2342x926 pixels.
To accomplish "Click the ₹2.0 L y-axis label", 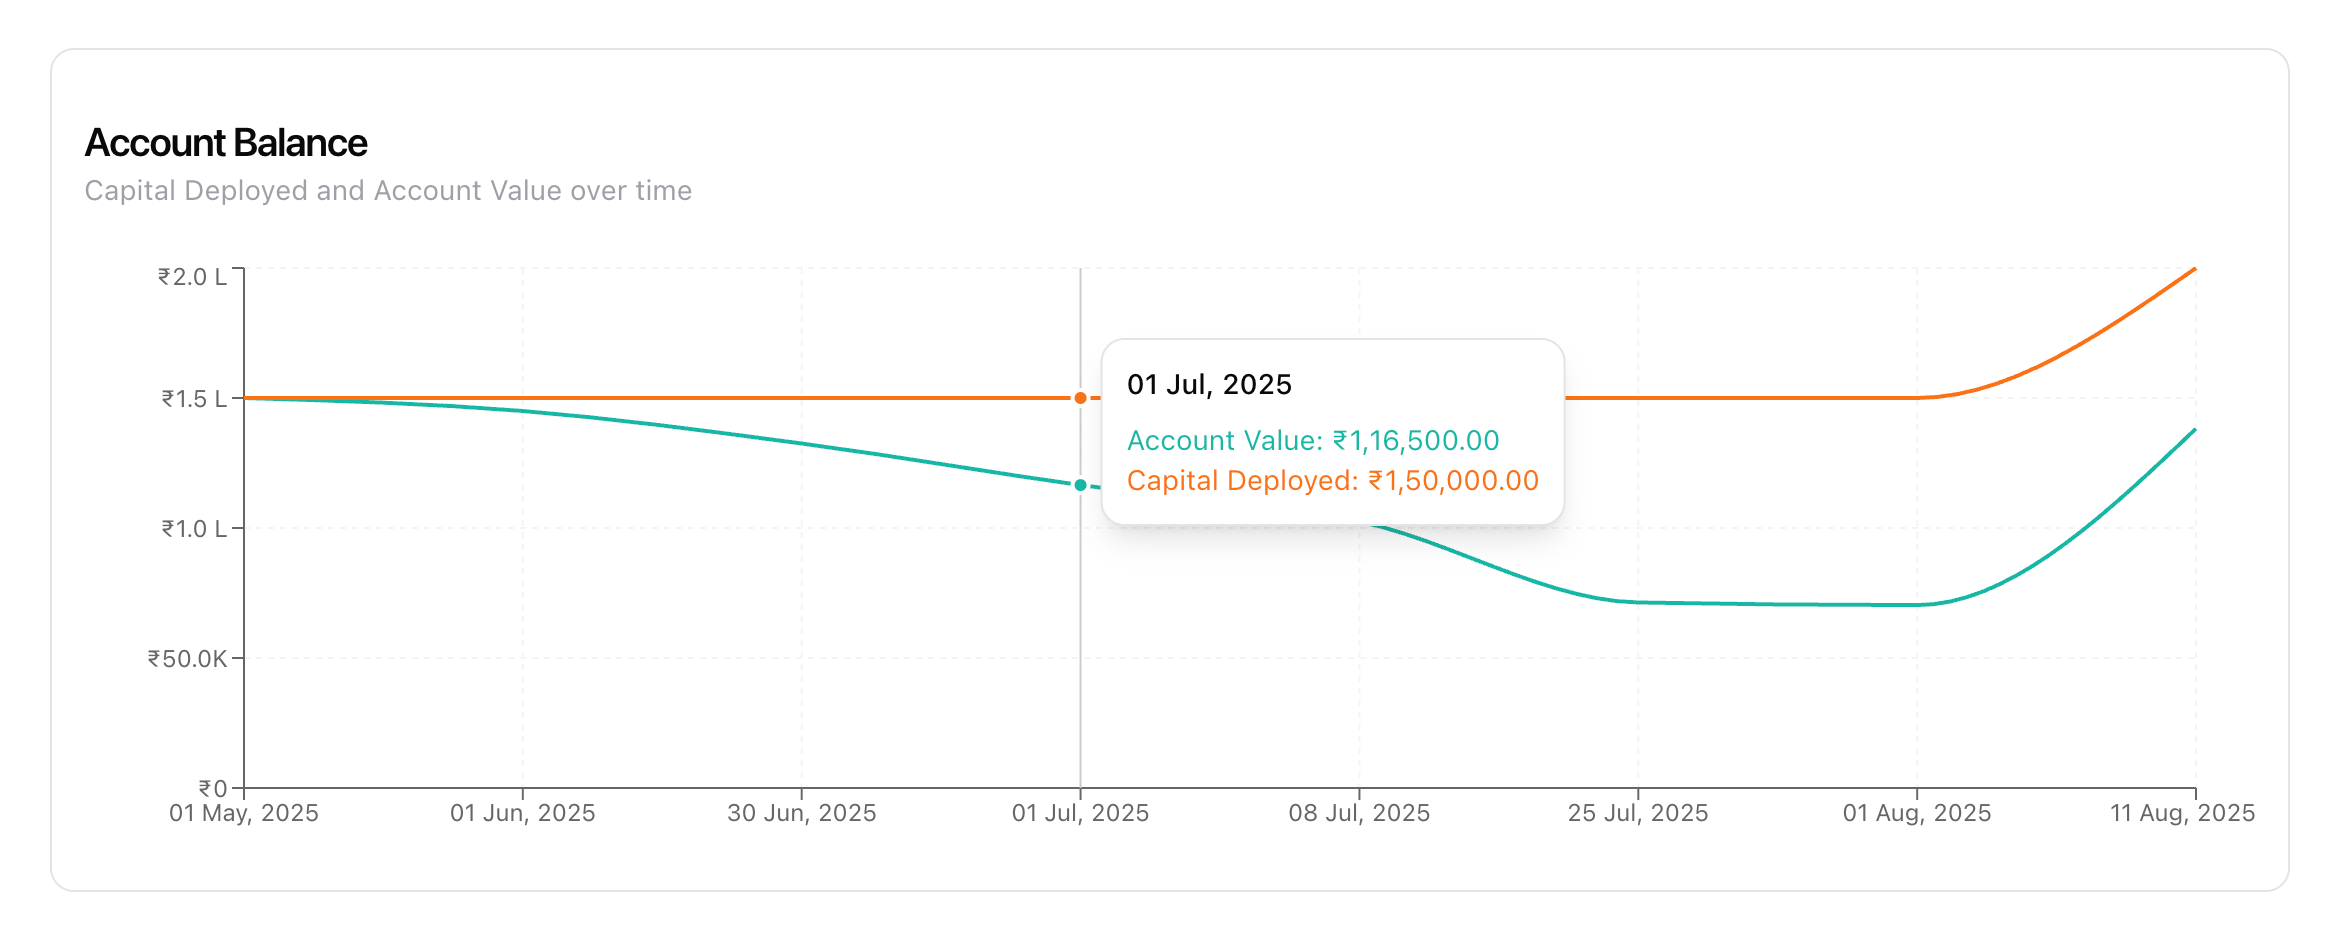I will (x=192, y=277).
